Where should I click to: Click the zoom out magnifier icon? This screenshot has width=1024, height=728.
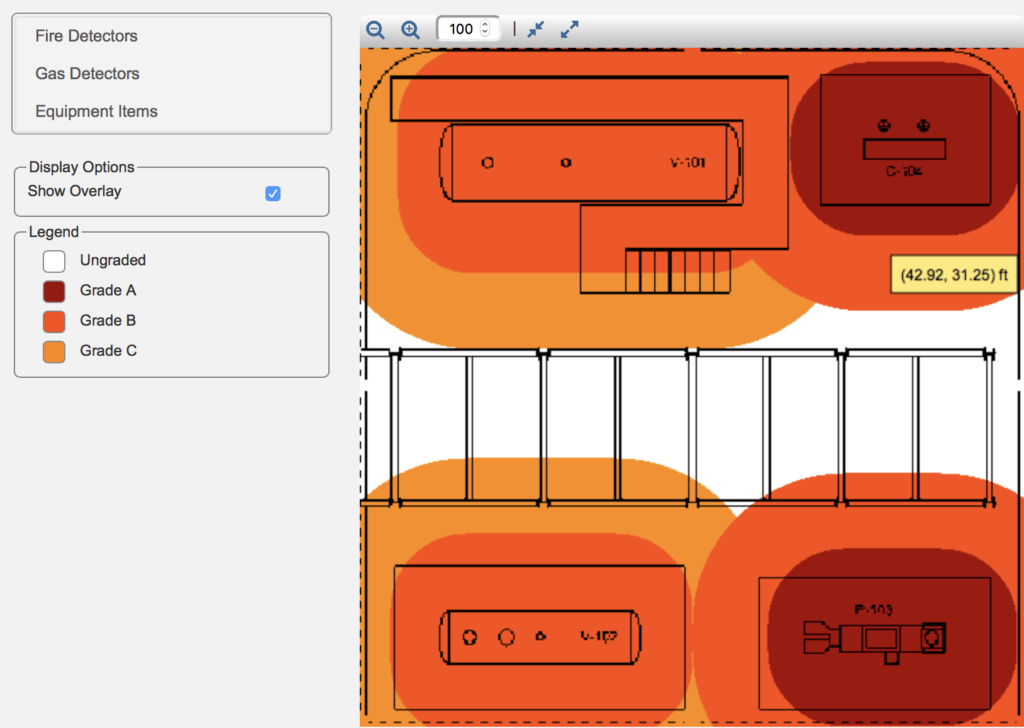coord(375,30)
